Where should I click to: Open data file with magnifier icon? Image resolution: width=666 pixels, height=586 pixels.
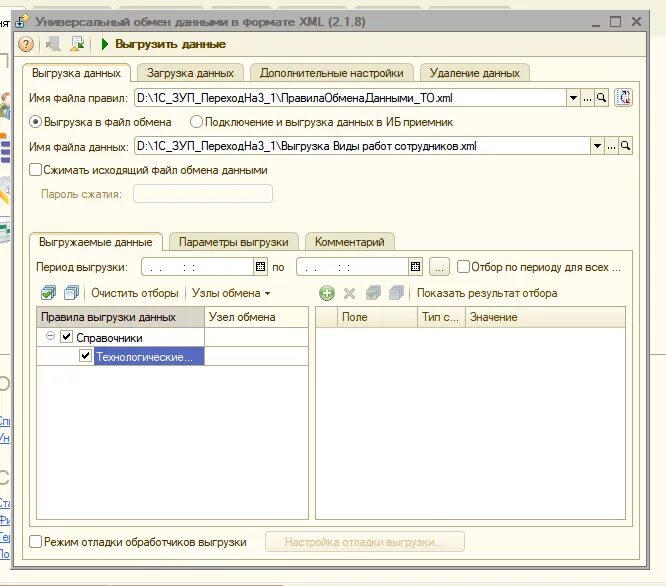pyautogui.click(x=626, y=146)
